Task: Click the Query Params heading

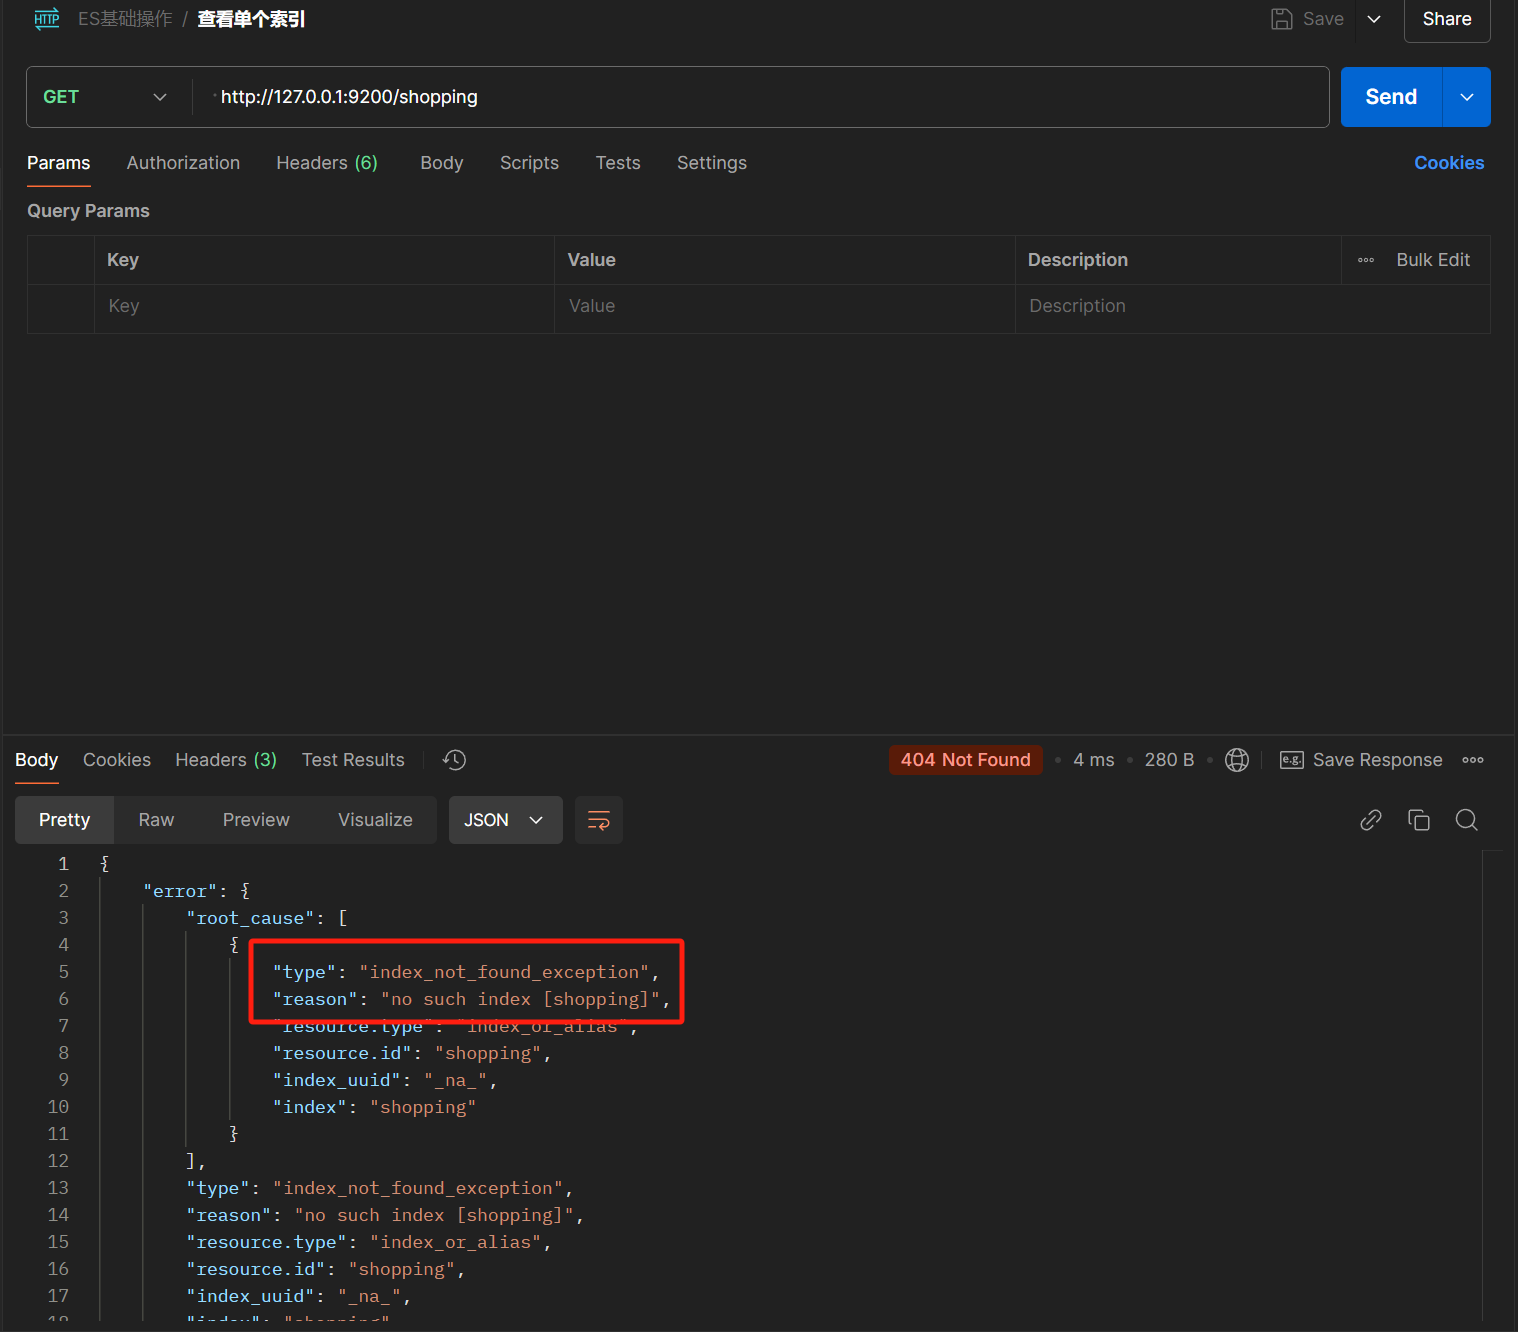Action: [x=88, y=211]
